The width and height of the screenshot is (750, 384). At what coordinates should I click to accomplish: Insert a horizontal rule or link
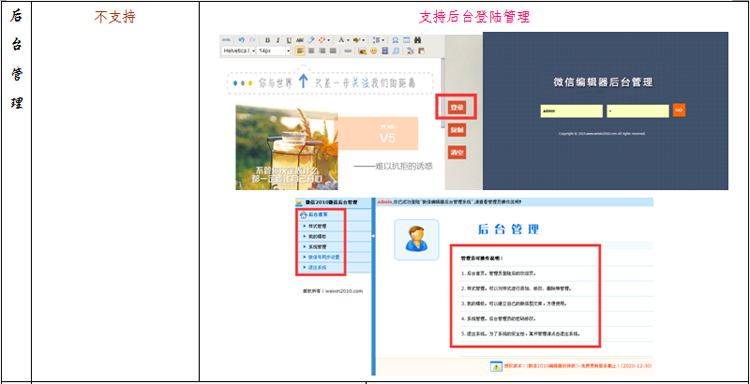coord(348,51)
